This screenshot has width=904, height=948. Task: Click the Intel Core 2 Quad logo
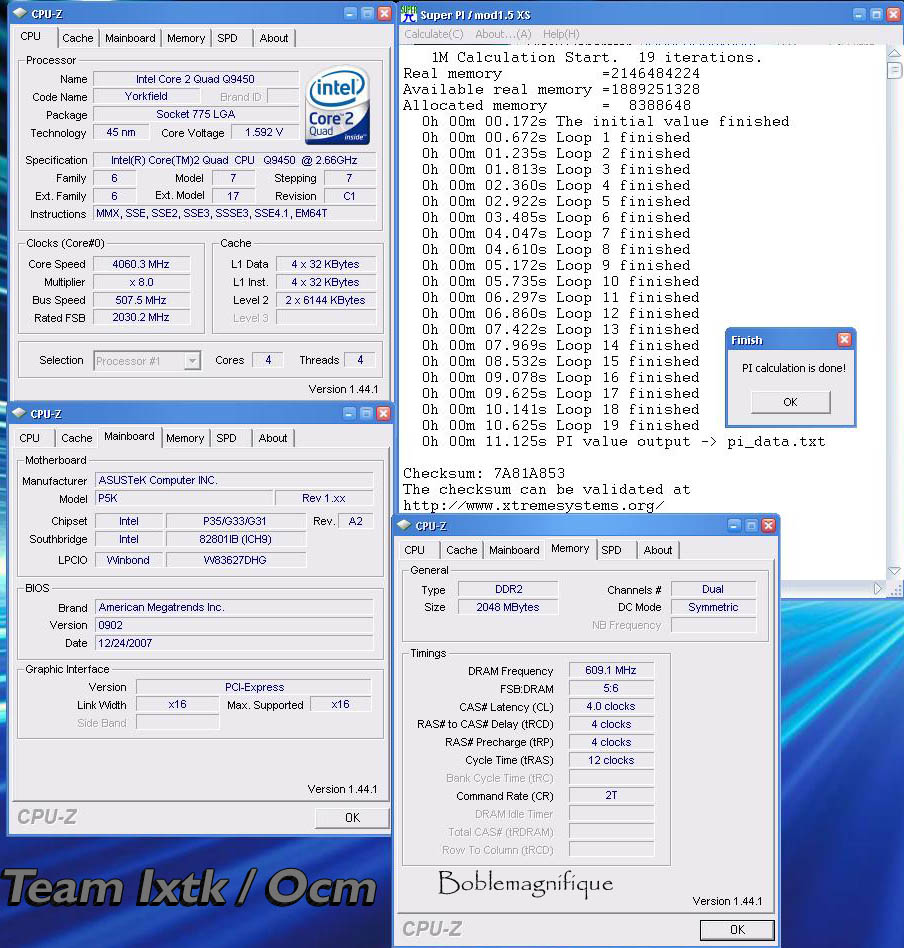point(337,106)
